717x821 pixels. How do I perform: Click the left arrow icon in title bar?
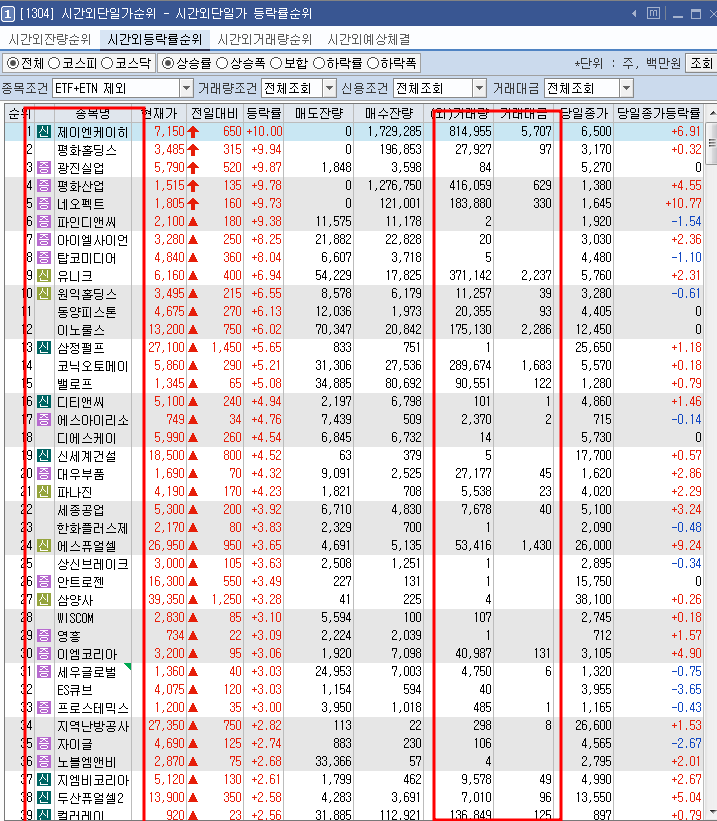pyautogui.click(x=634, y=14)
